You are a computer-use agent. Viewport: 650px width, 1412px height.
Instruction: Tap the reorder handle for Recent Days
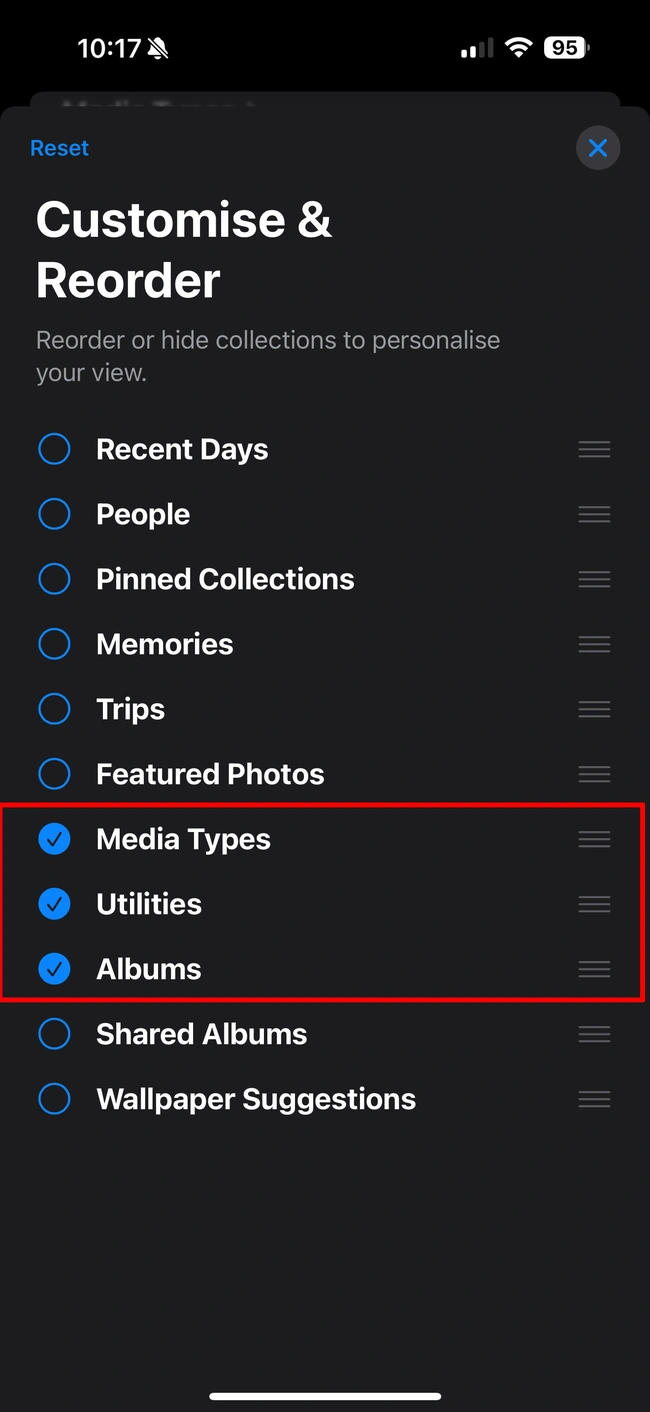594,449
